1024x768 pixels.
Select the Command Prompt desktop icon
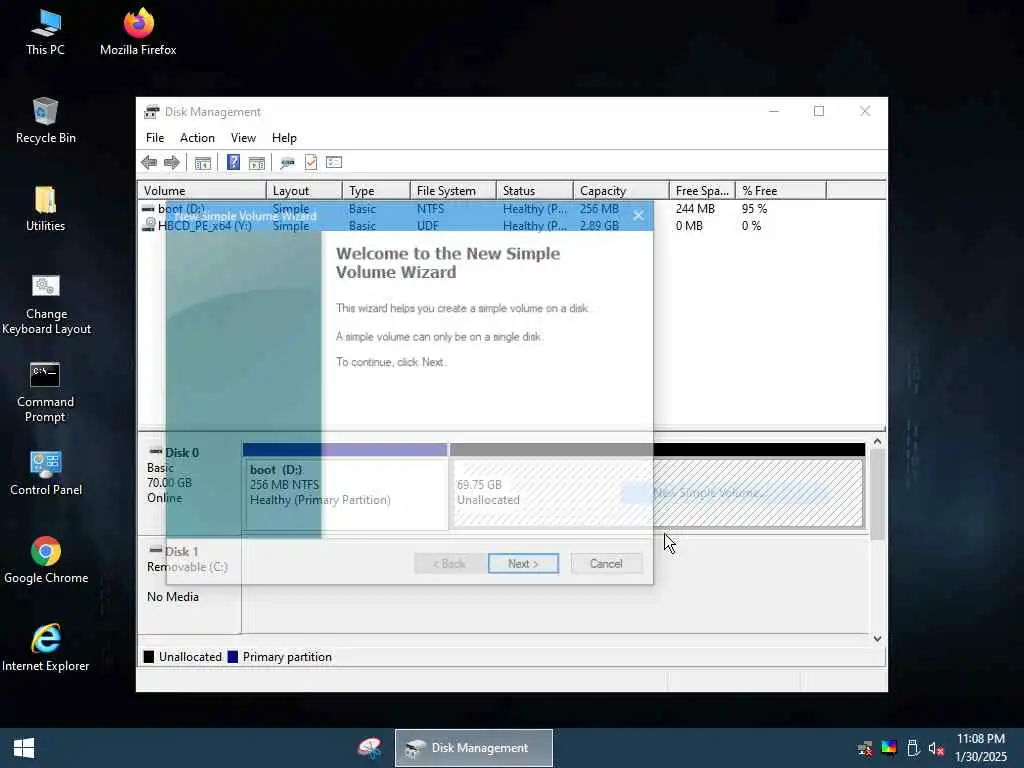[x=46, y=392]
